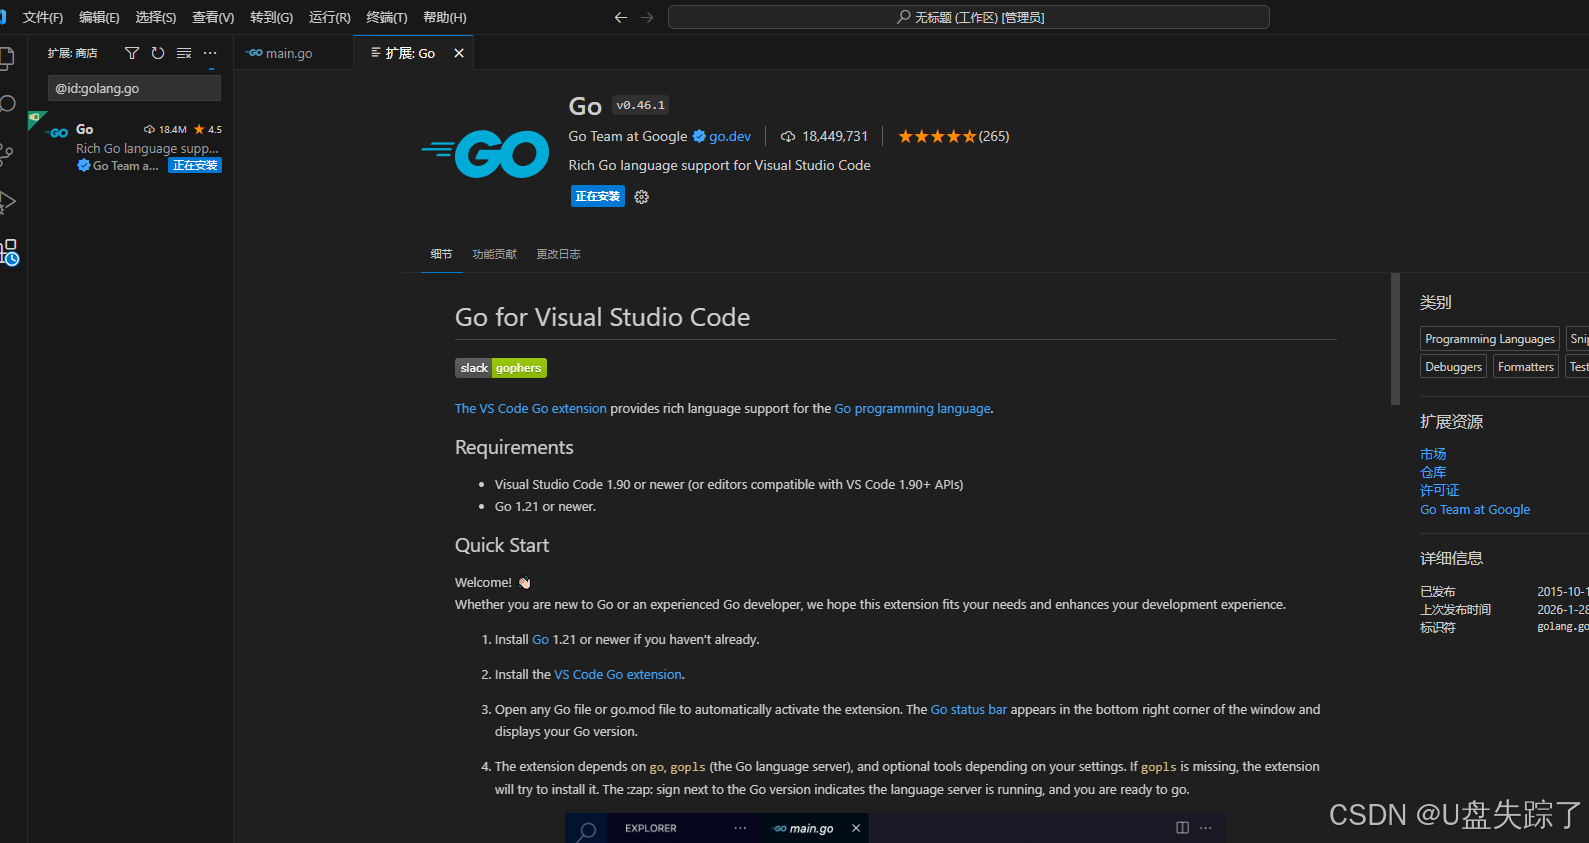Viewport: 1589px width, 843px height.
Task: Click the slack gophers badge
Action: (501, 368)
